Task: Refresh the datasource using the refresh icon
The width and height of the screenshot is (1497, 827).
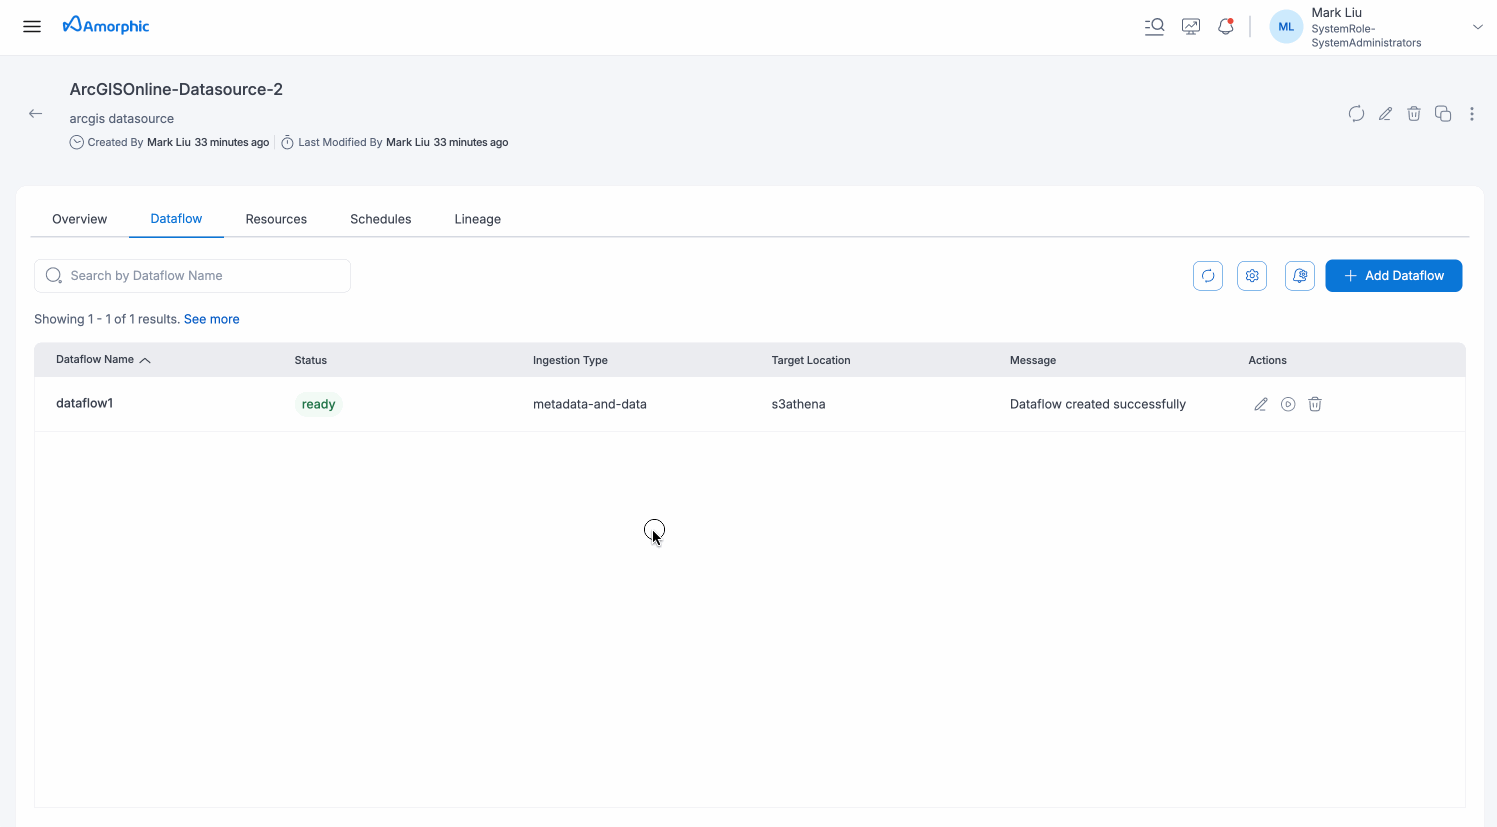Action: tap(1355, 113)
